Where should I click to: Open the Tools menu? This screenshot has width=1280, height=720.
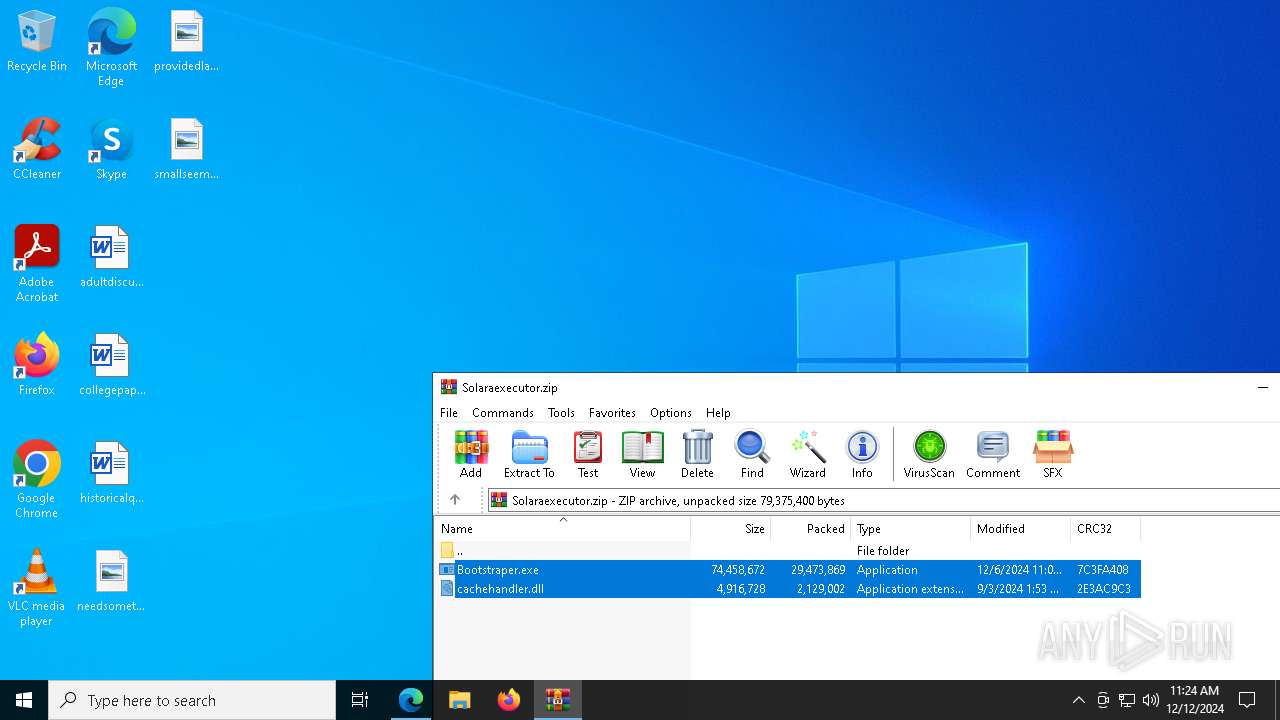point(561,413)
